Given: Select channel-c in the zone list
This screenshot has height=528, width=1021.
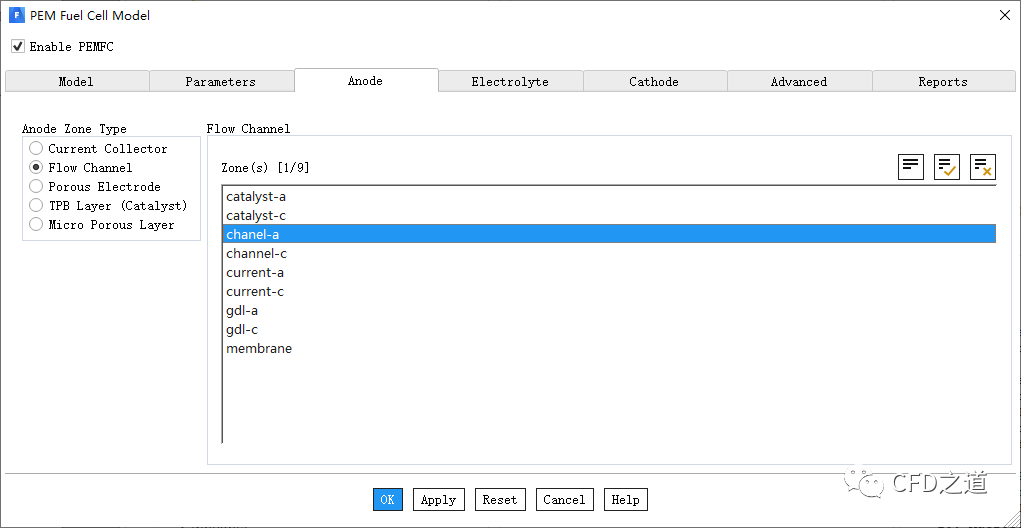Looking at the screenshot, I should point(609,253).
